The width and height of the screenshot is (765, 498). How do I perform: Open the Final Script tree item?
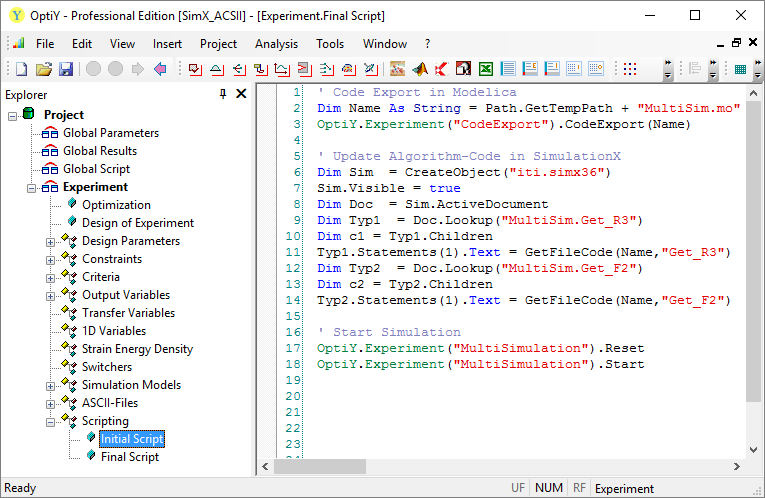point(130,457)
